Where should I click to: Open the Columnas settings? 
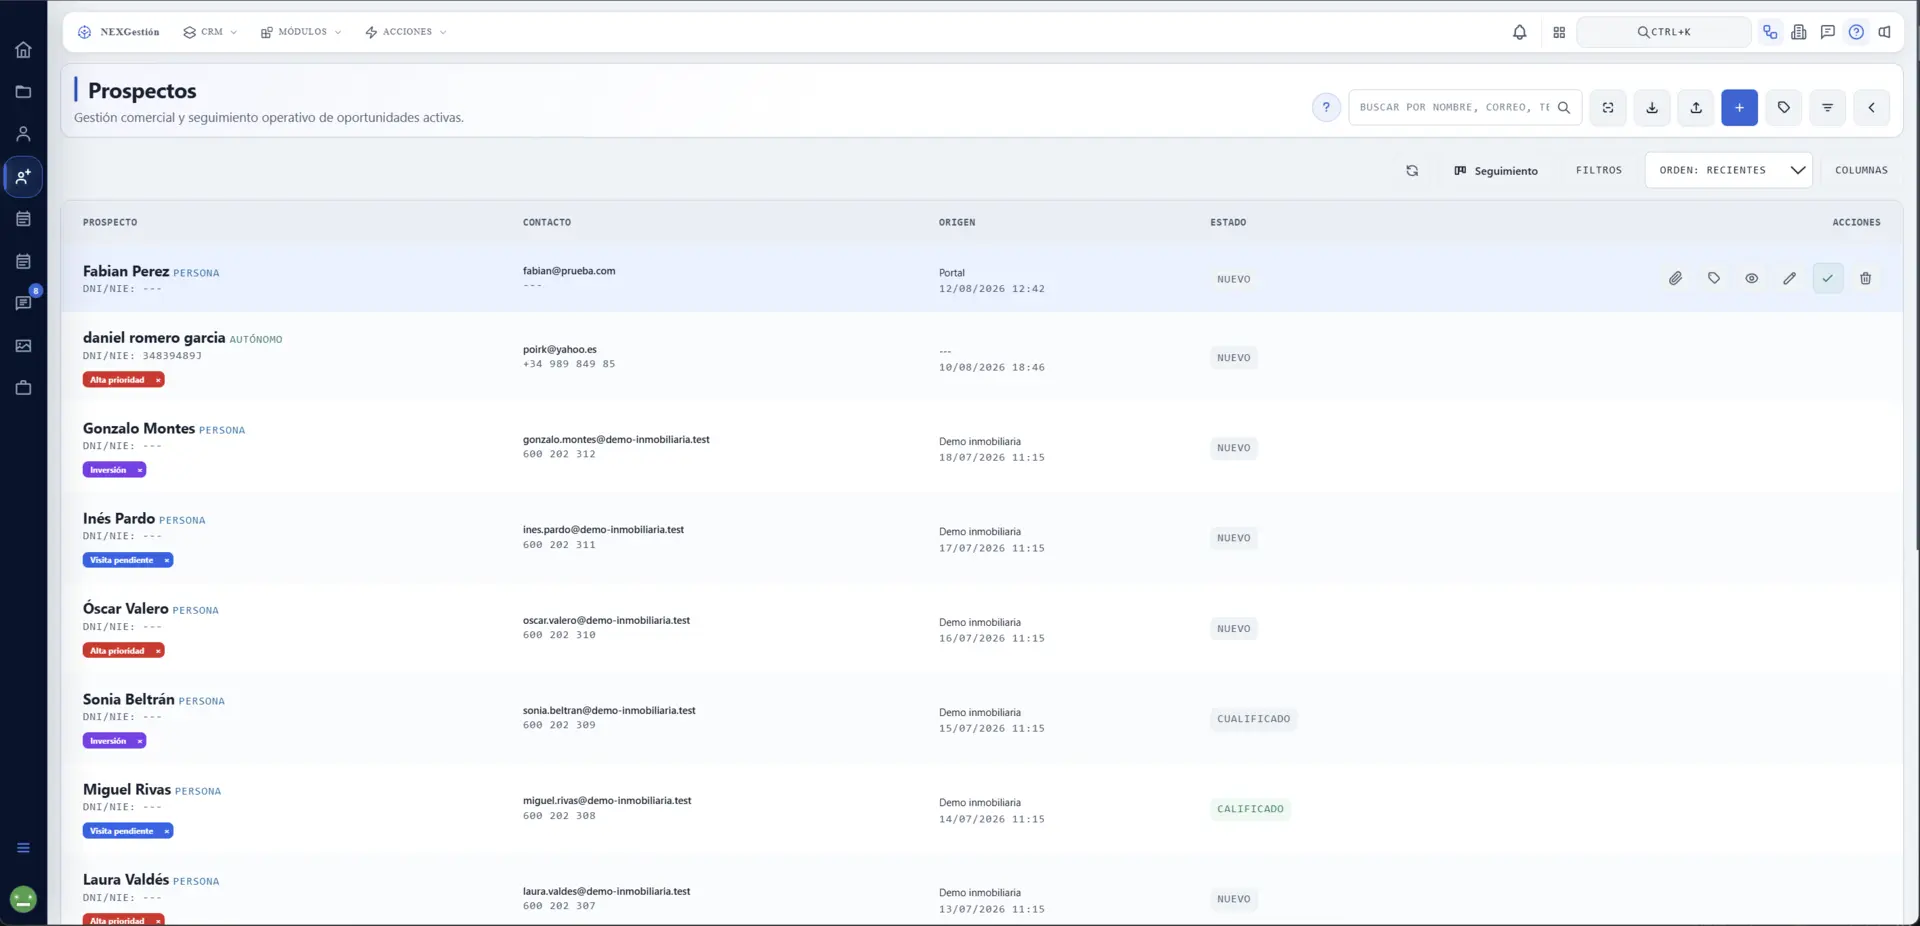point(1861,171)
